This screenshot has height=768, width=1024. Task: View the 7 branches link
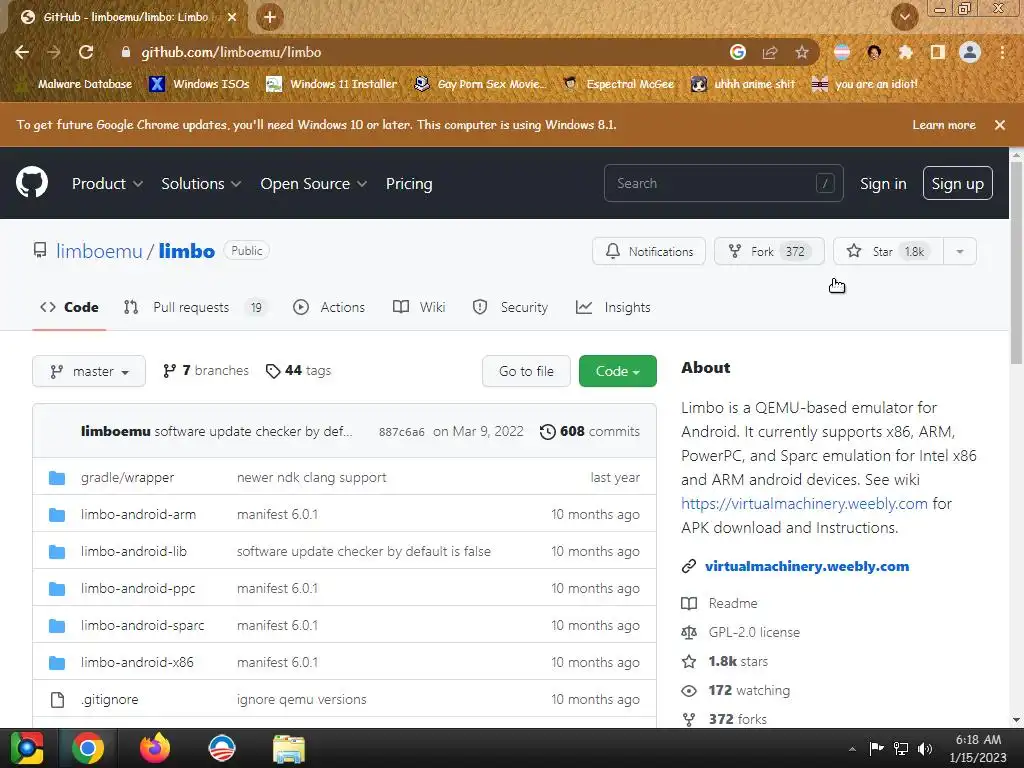(206, 370)
